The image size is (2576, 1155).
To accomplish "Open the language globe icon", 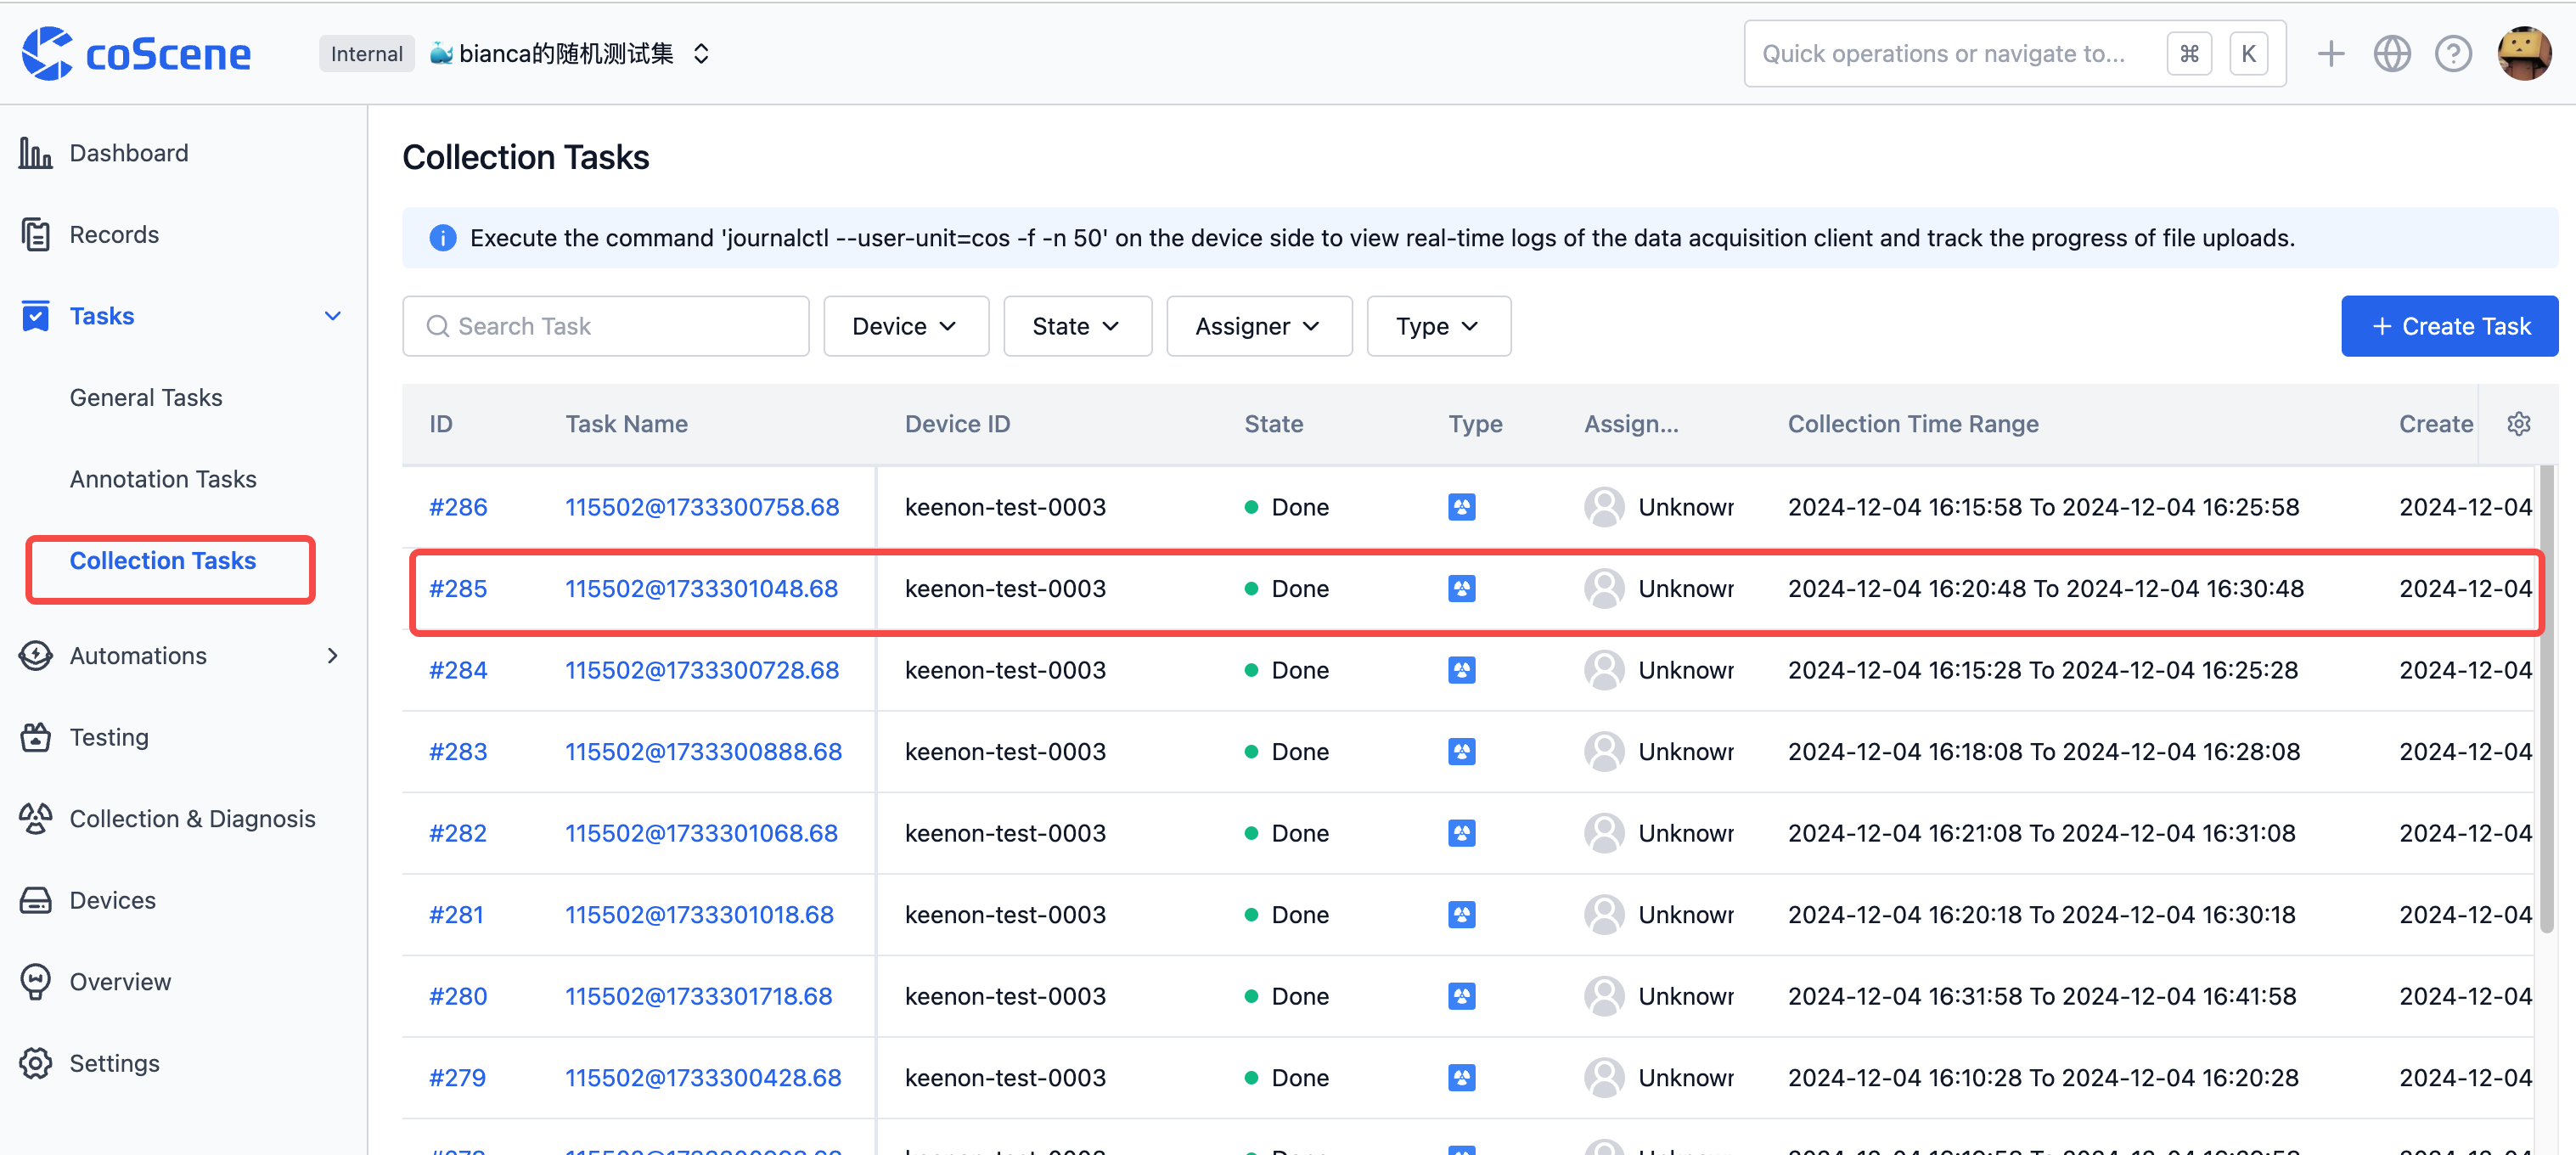I will point(2392,53).
